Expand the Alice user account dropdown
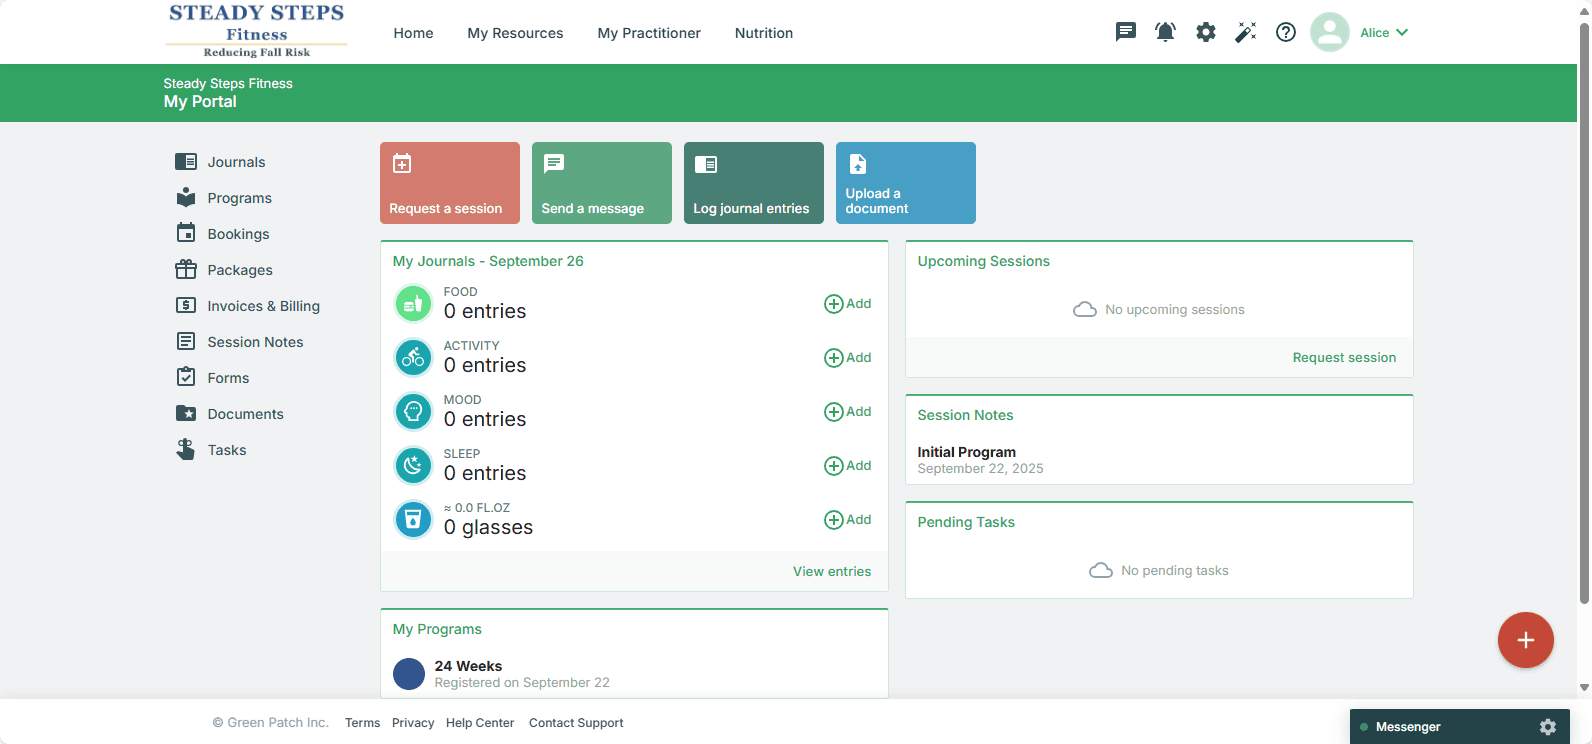1592x744 pixels. (1384, 32)
